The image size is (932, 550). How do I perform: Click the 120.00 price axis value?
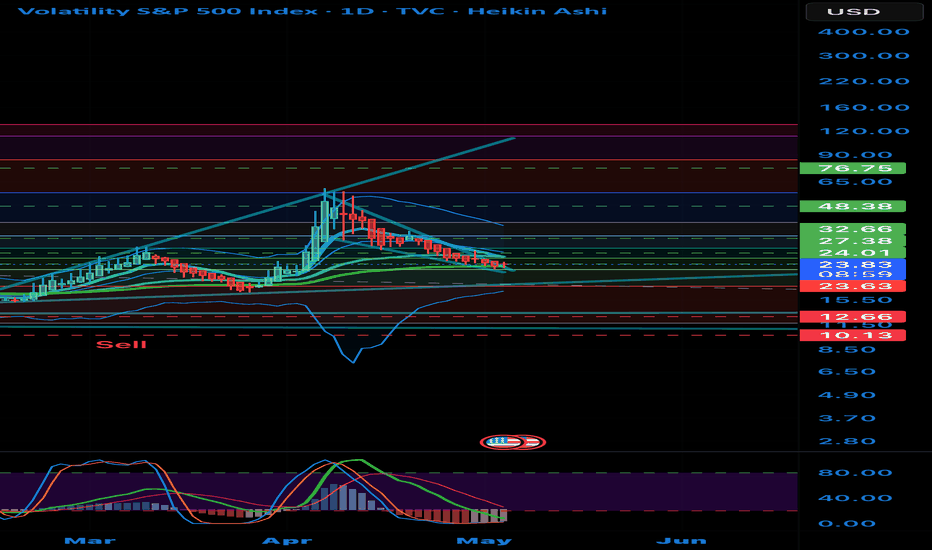point(864,131)
